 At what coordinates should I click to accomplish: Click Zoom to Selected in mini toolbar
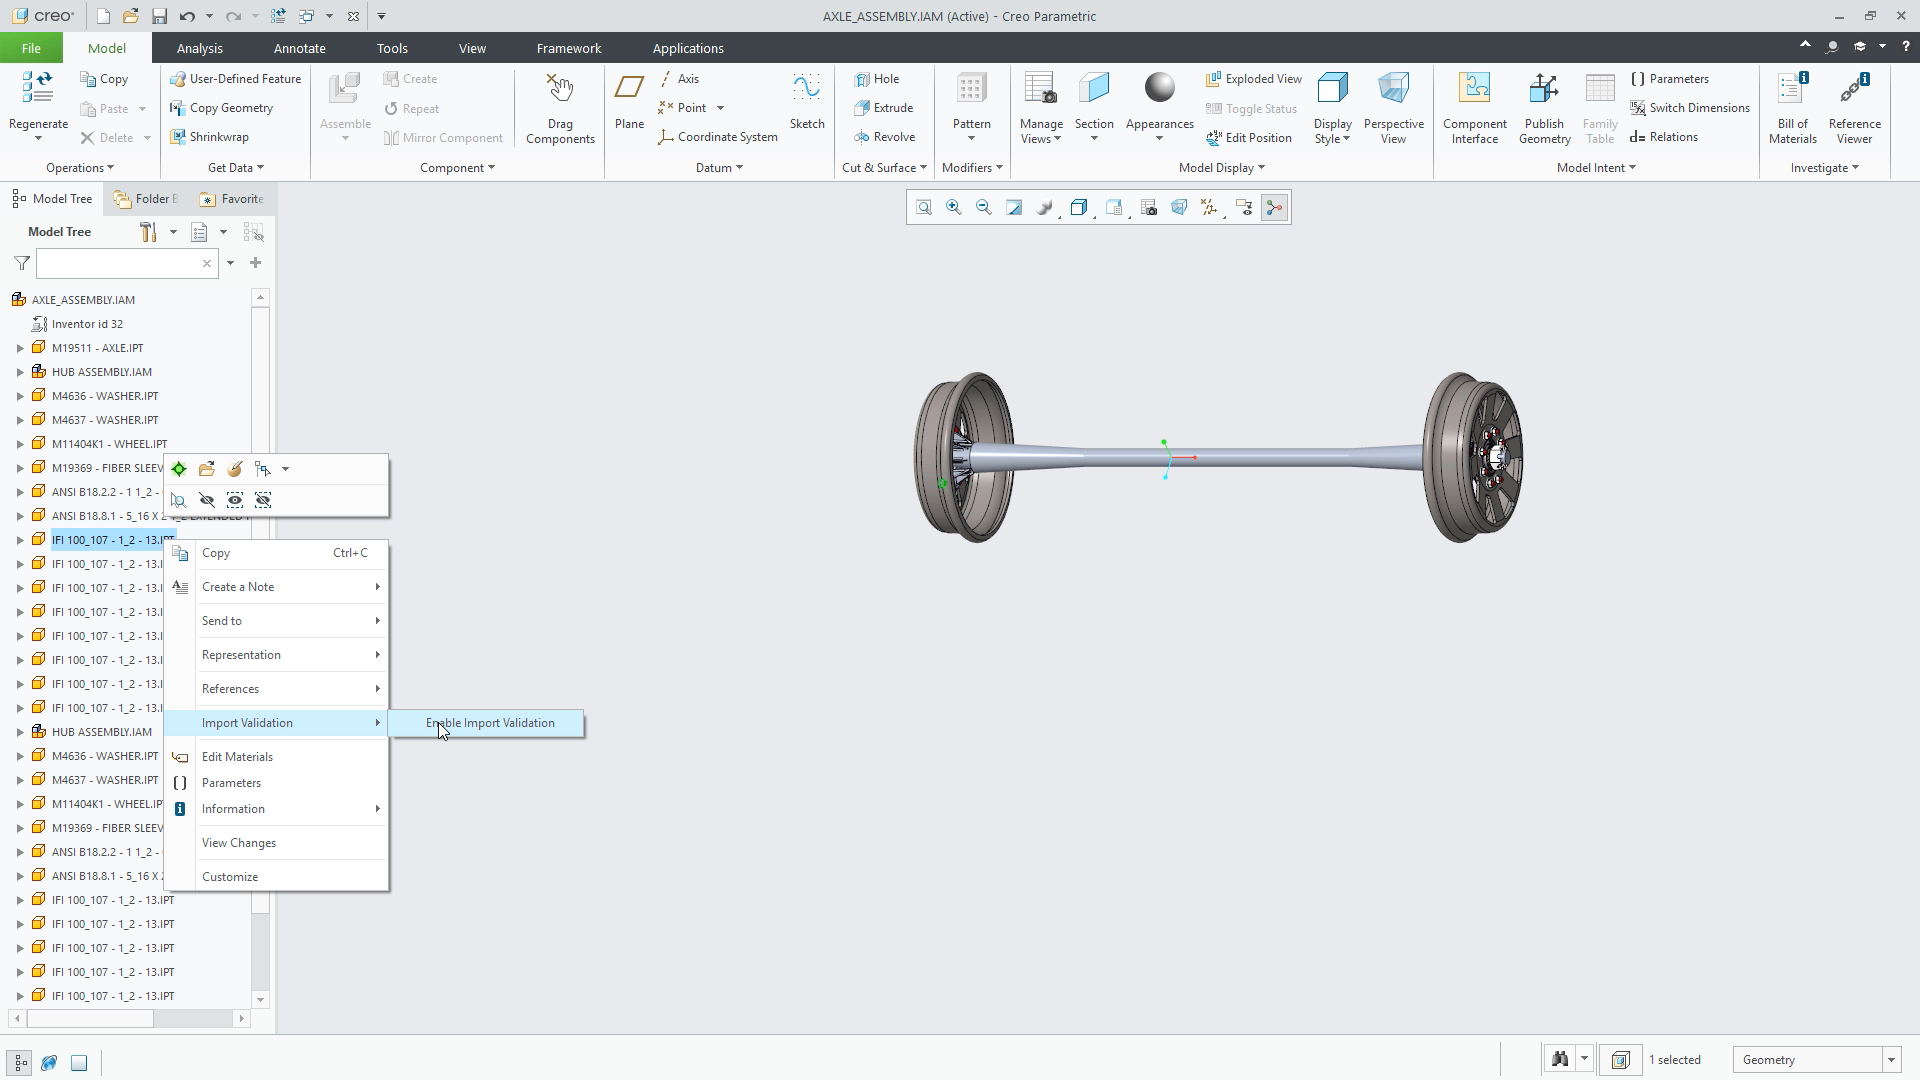179,500
